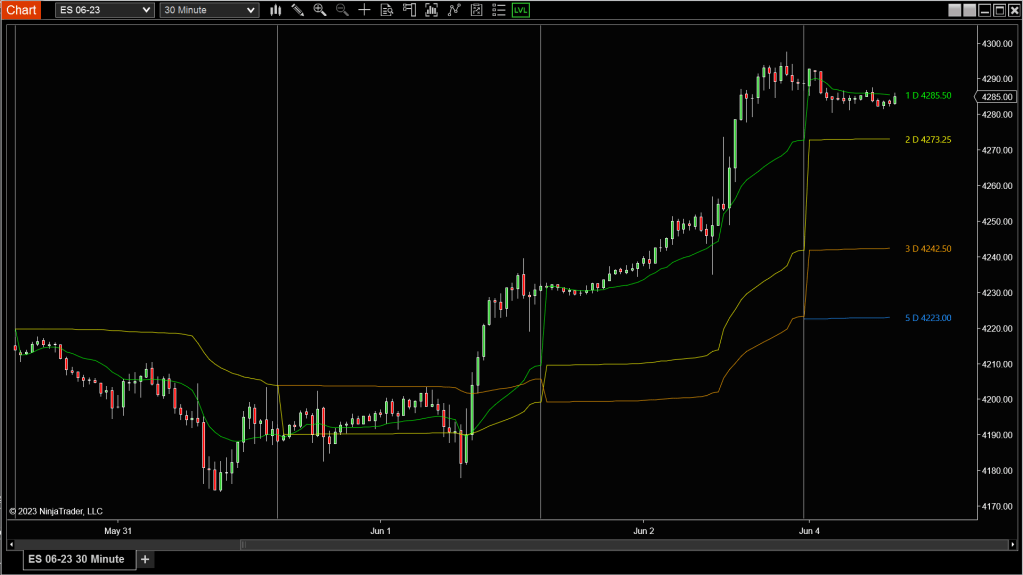Toggle the green LVL button
Screen dimensions: 1023x575
(521, 10)
